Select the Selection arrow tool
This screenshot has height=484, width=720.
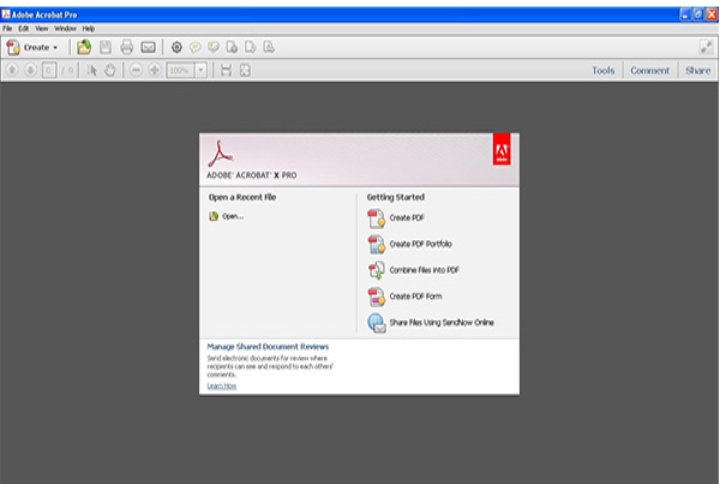click(92, 70)
